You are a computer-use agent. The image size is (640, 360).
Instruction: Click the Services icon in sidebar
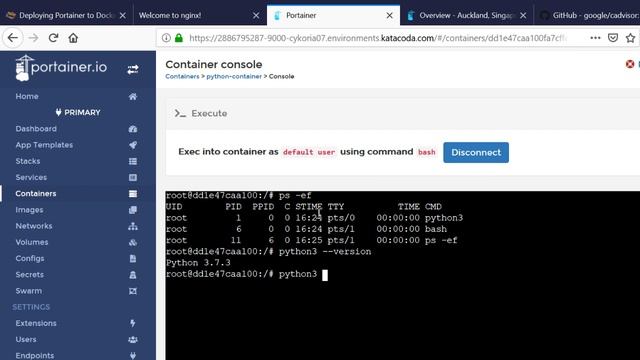pos(133,178)
